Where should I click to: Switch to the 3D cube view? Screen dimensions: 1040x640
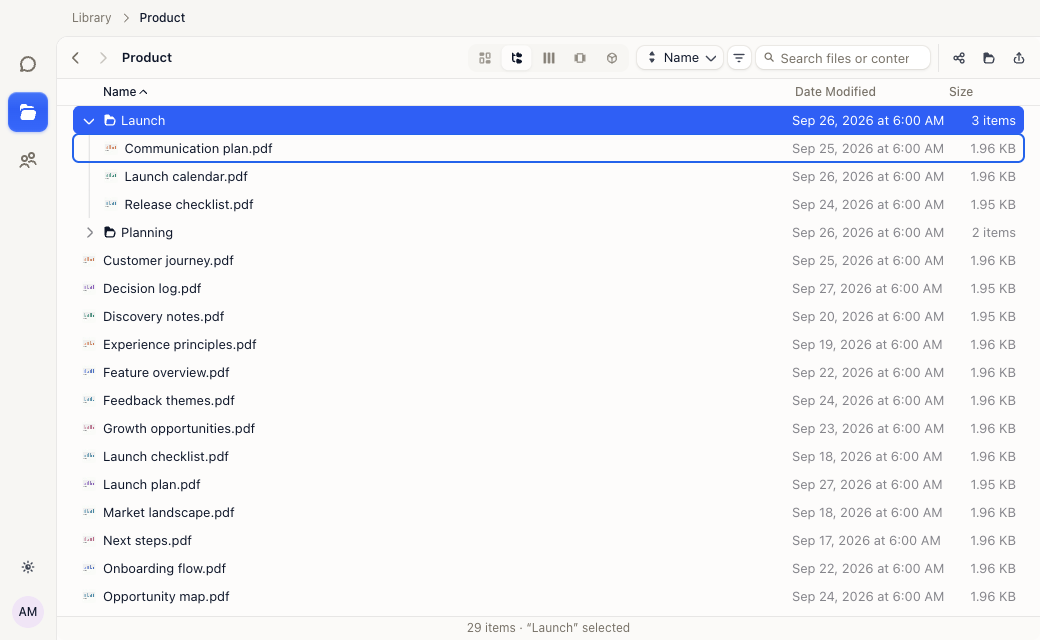(x=612, y=58)
